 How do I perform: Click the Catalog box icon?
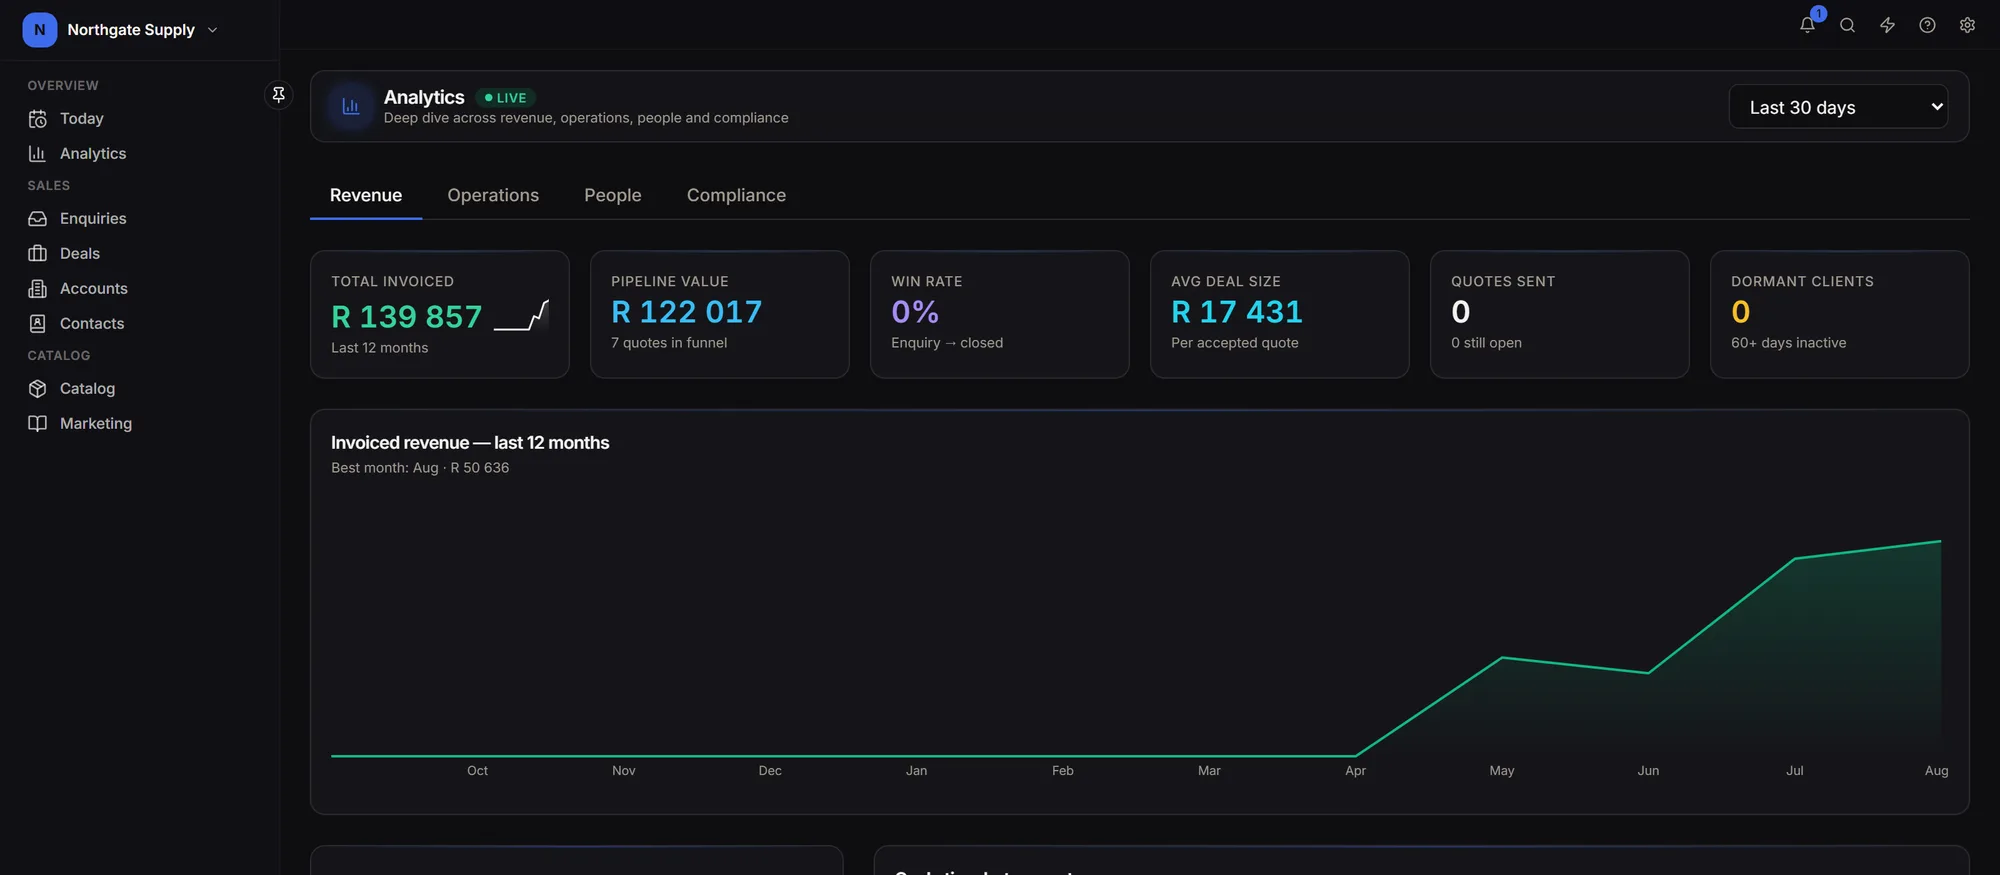[38, 389]
